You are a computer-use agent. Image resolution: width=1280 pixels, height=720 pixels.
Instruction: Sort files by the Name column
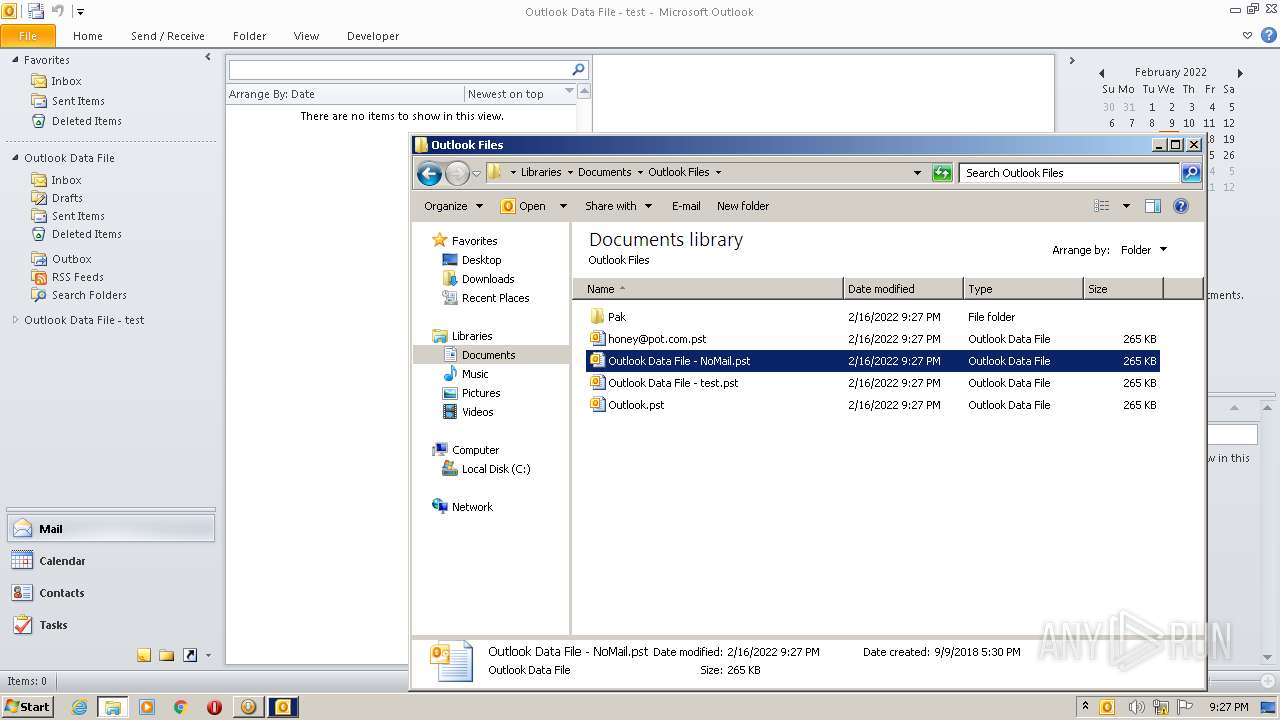pyautogui.click(x=708, y=289)
